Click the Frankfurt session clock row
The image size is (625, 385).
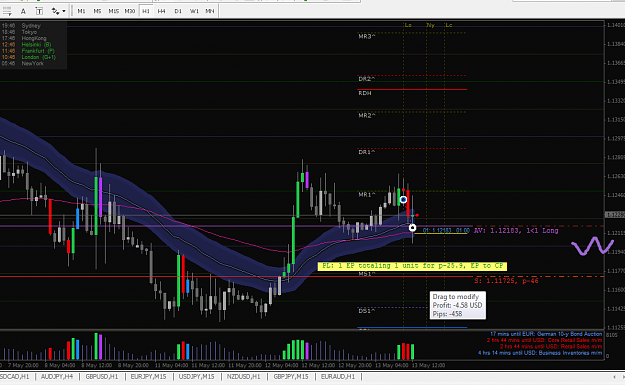coord(28,51)
